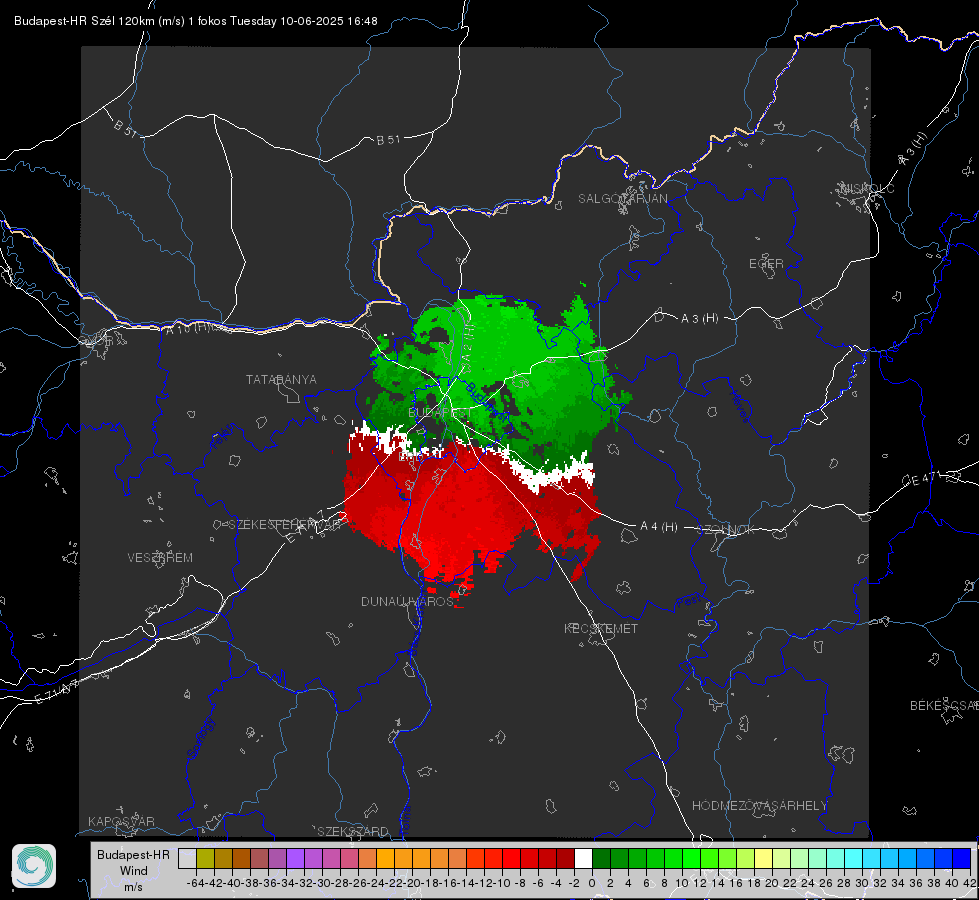Screen dimensions: 979x900
Task: Click the BÉKÉSCSABA city label
Action: pyautogui.click(x=944, y=705)
